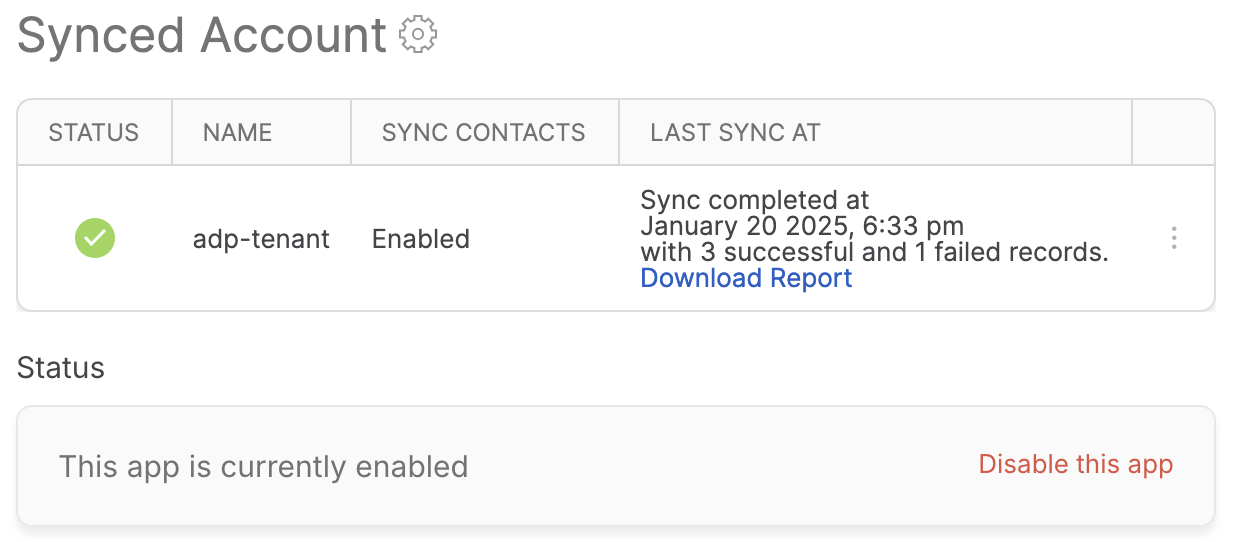
Task: Download the sync report
Action: click(746, 277)
